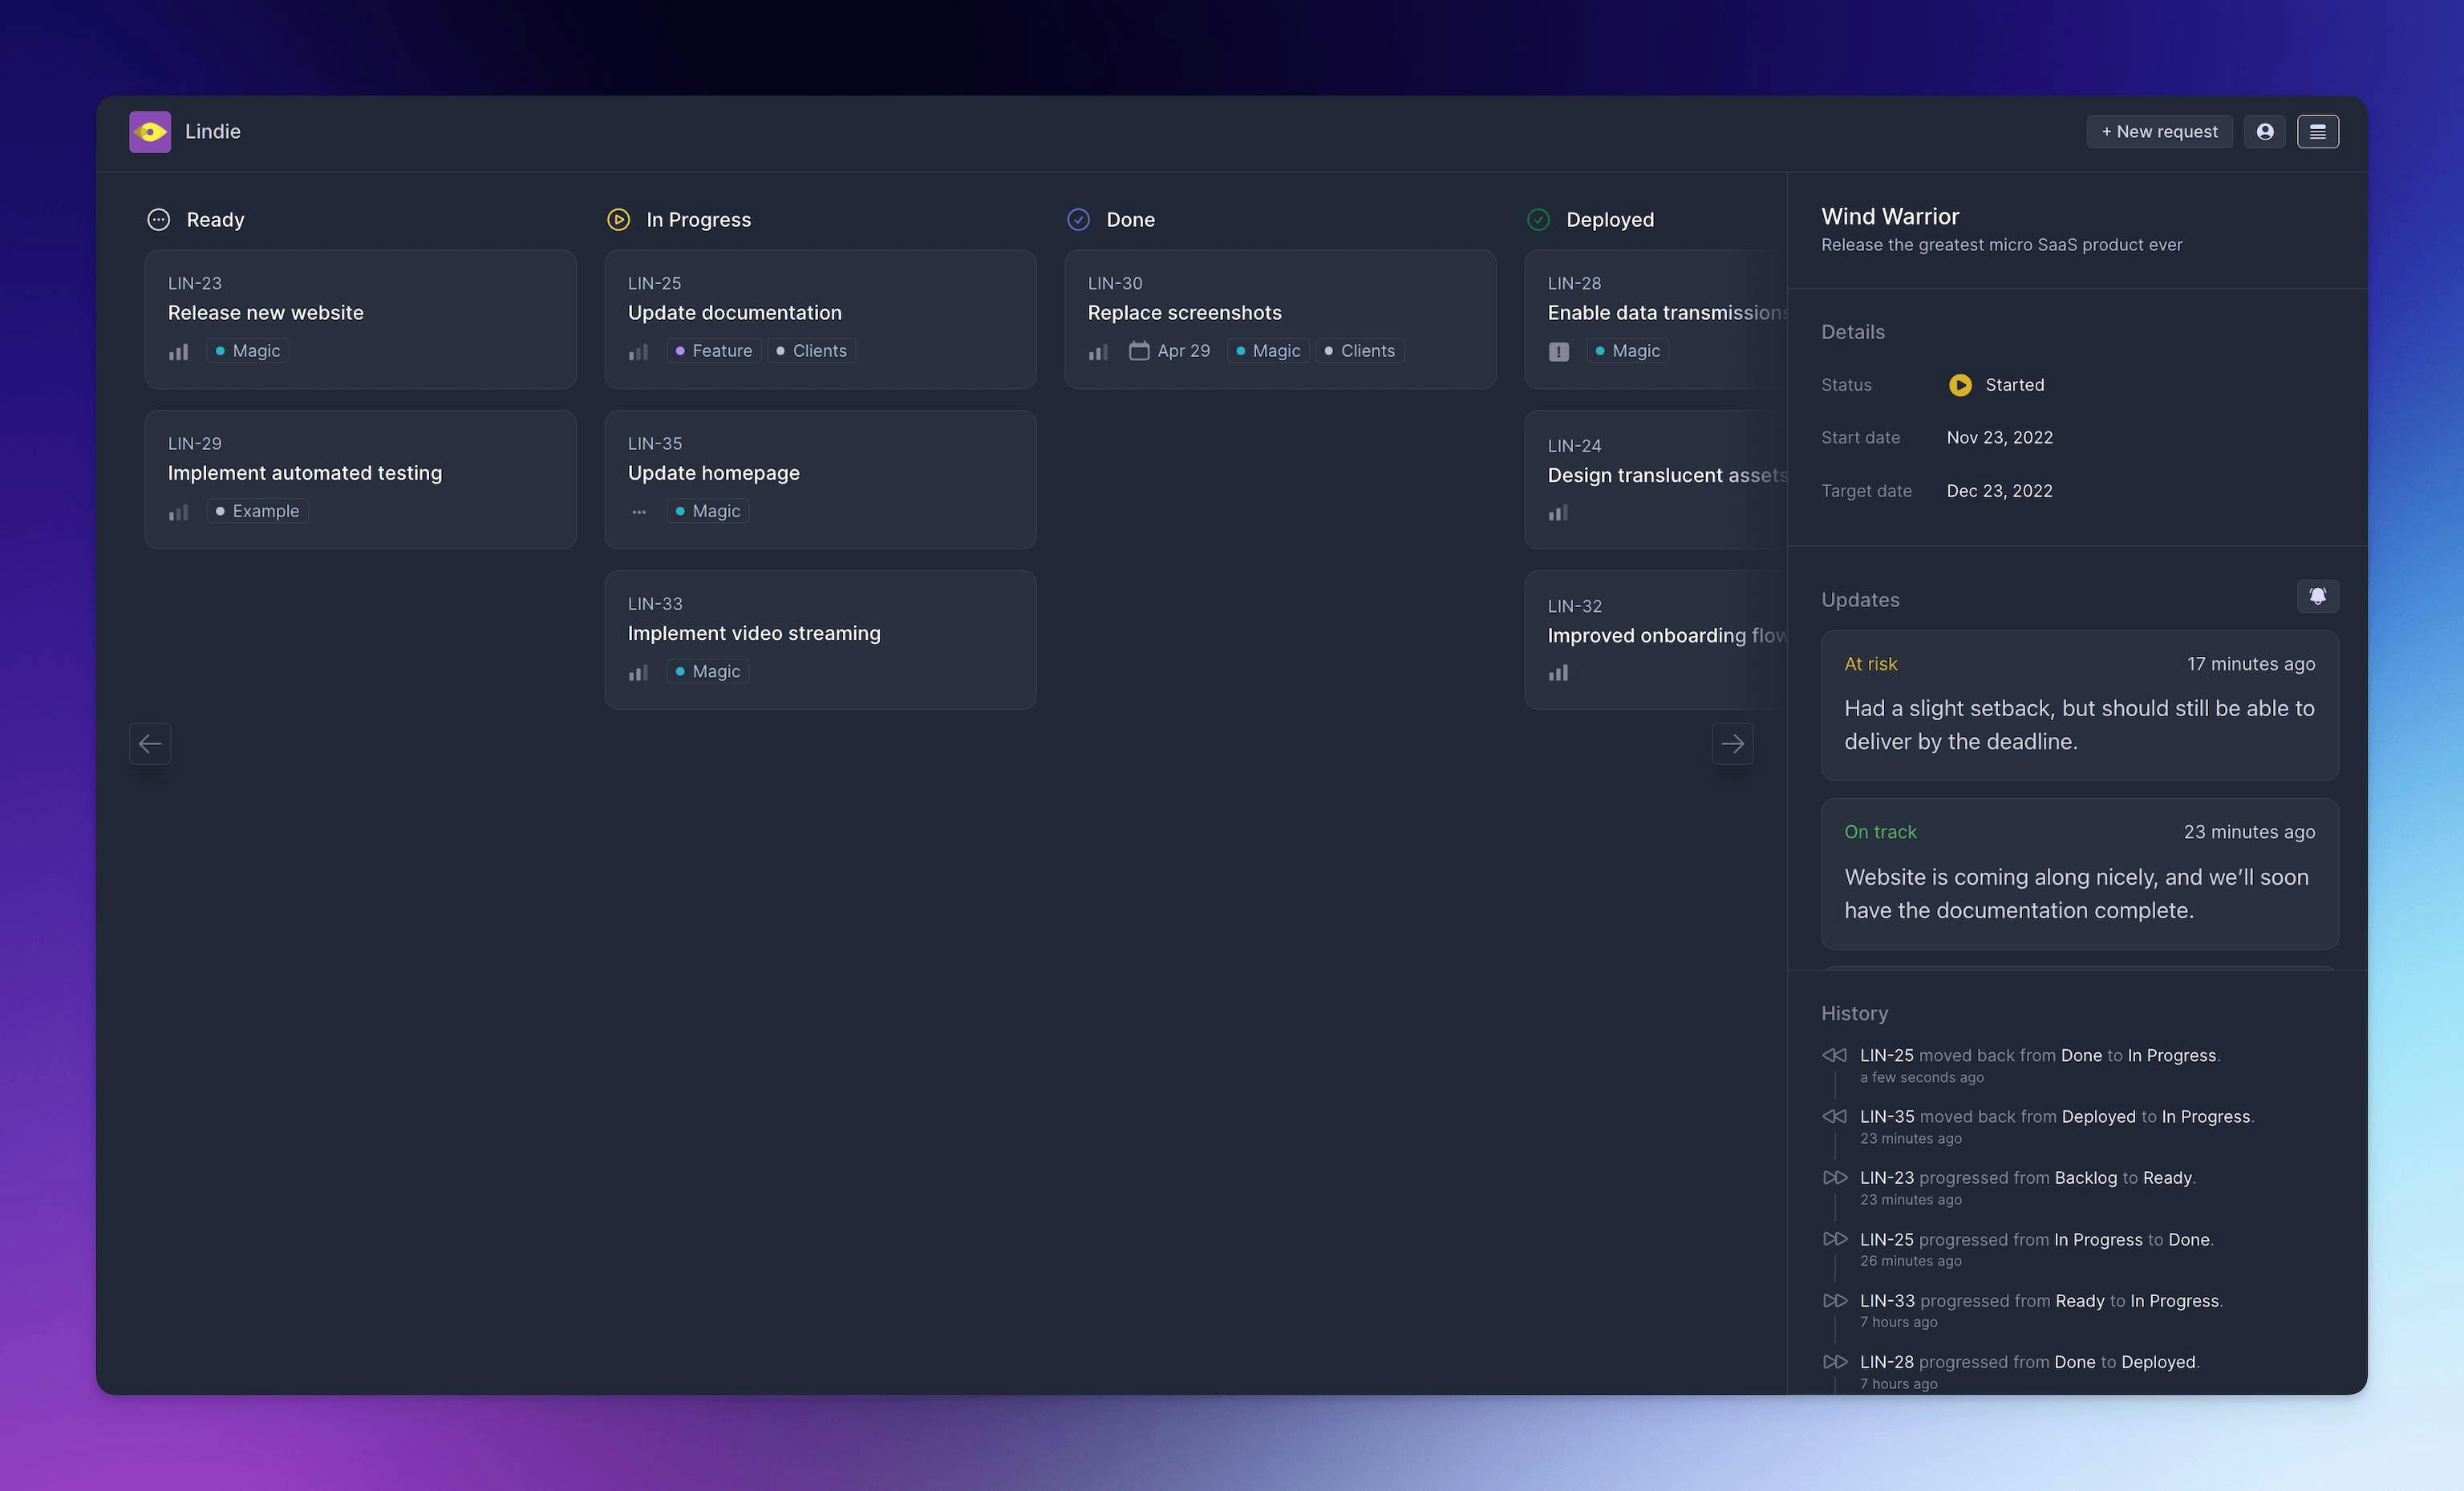Click the Deployed column checkmark icon
2464x1491 pixels.
1538,219
